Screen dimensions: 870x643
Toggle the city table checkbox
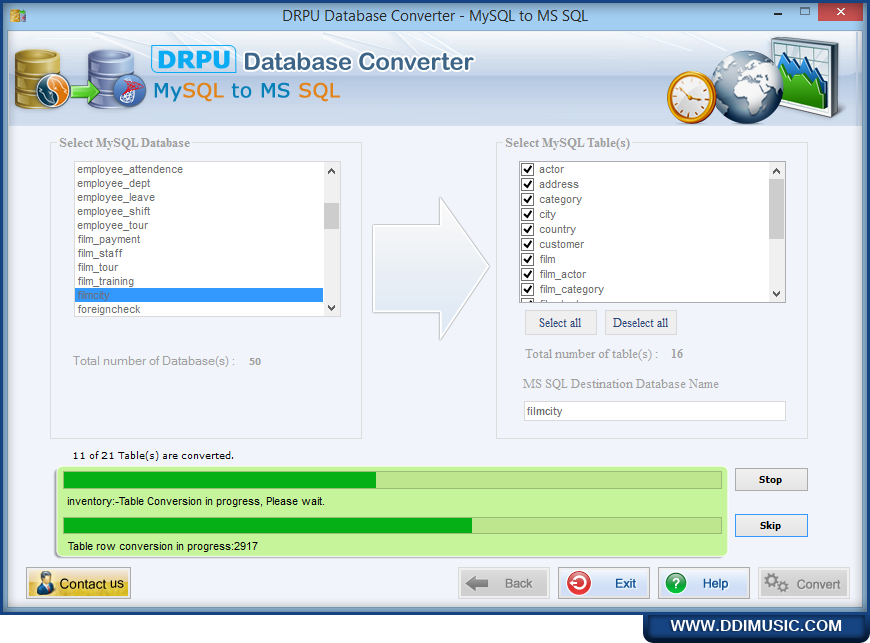pos(528,214)
